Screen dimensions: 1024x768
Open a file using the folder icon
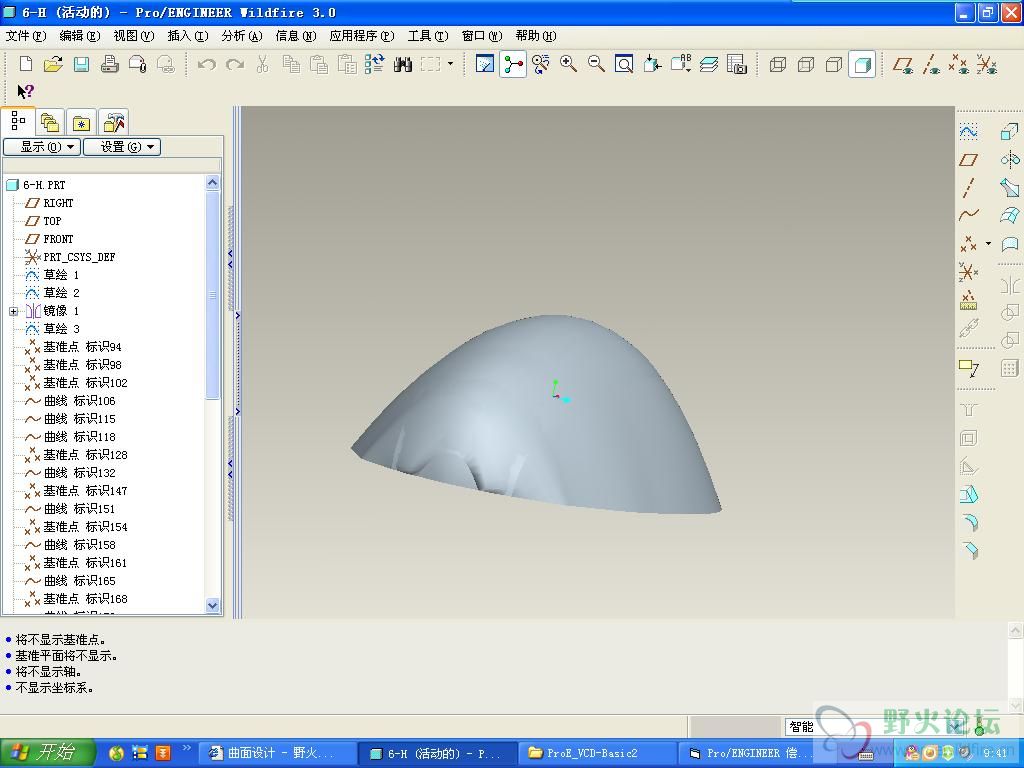tap(53, 64)
